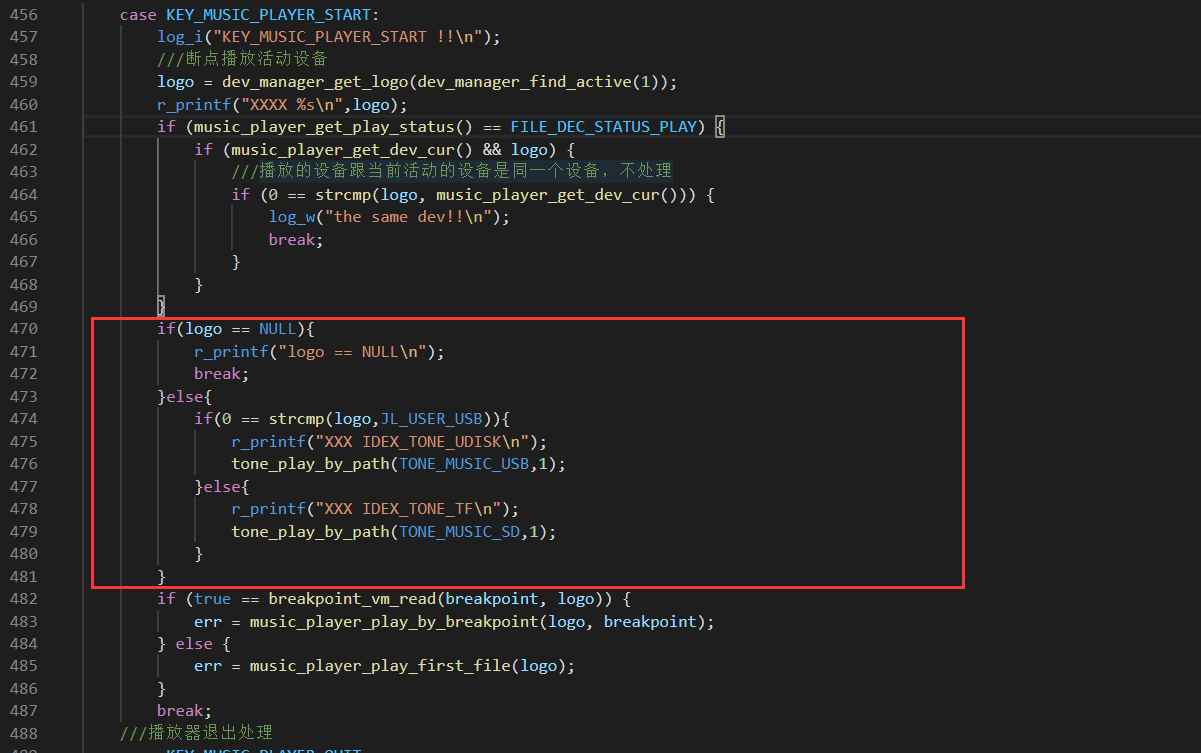This screenshot has height=753, width=1201.
Task: Click the closing bracket on line 469
Action: [x=161, y=306]
